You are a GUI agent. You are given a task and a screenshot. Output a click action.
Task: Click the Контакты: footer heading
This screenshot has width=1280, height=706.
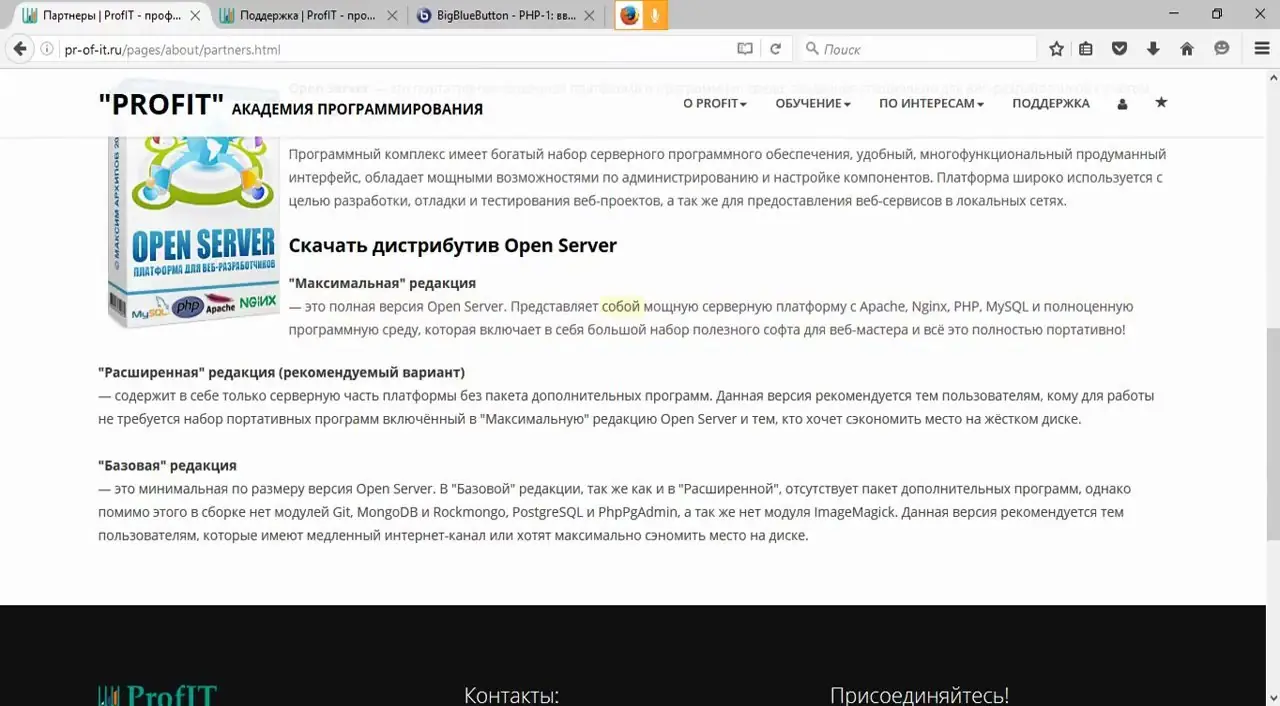click(x=511, y=695)
